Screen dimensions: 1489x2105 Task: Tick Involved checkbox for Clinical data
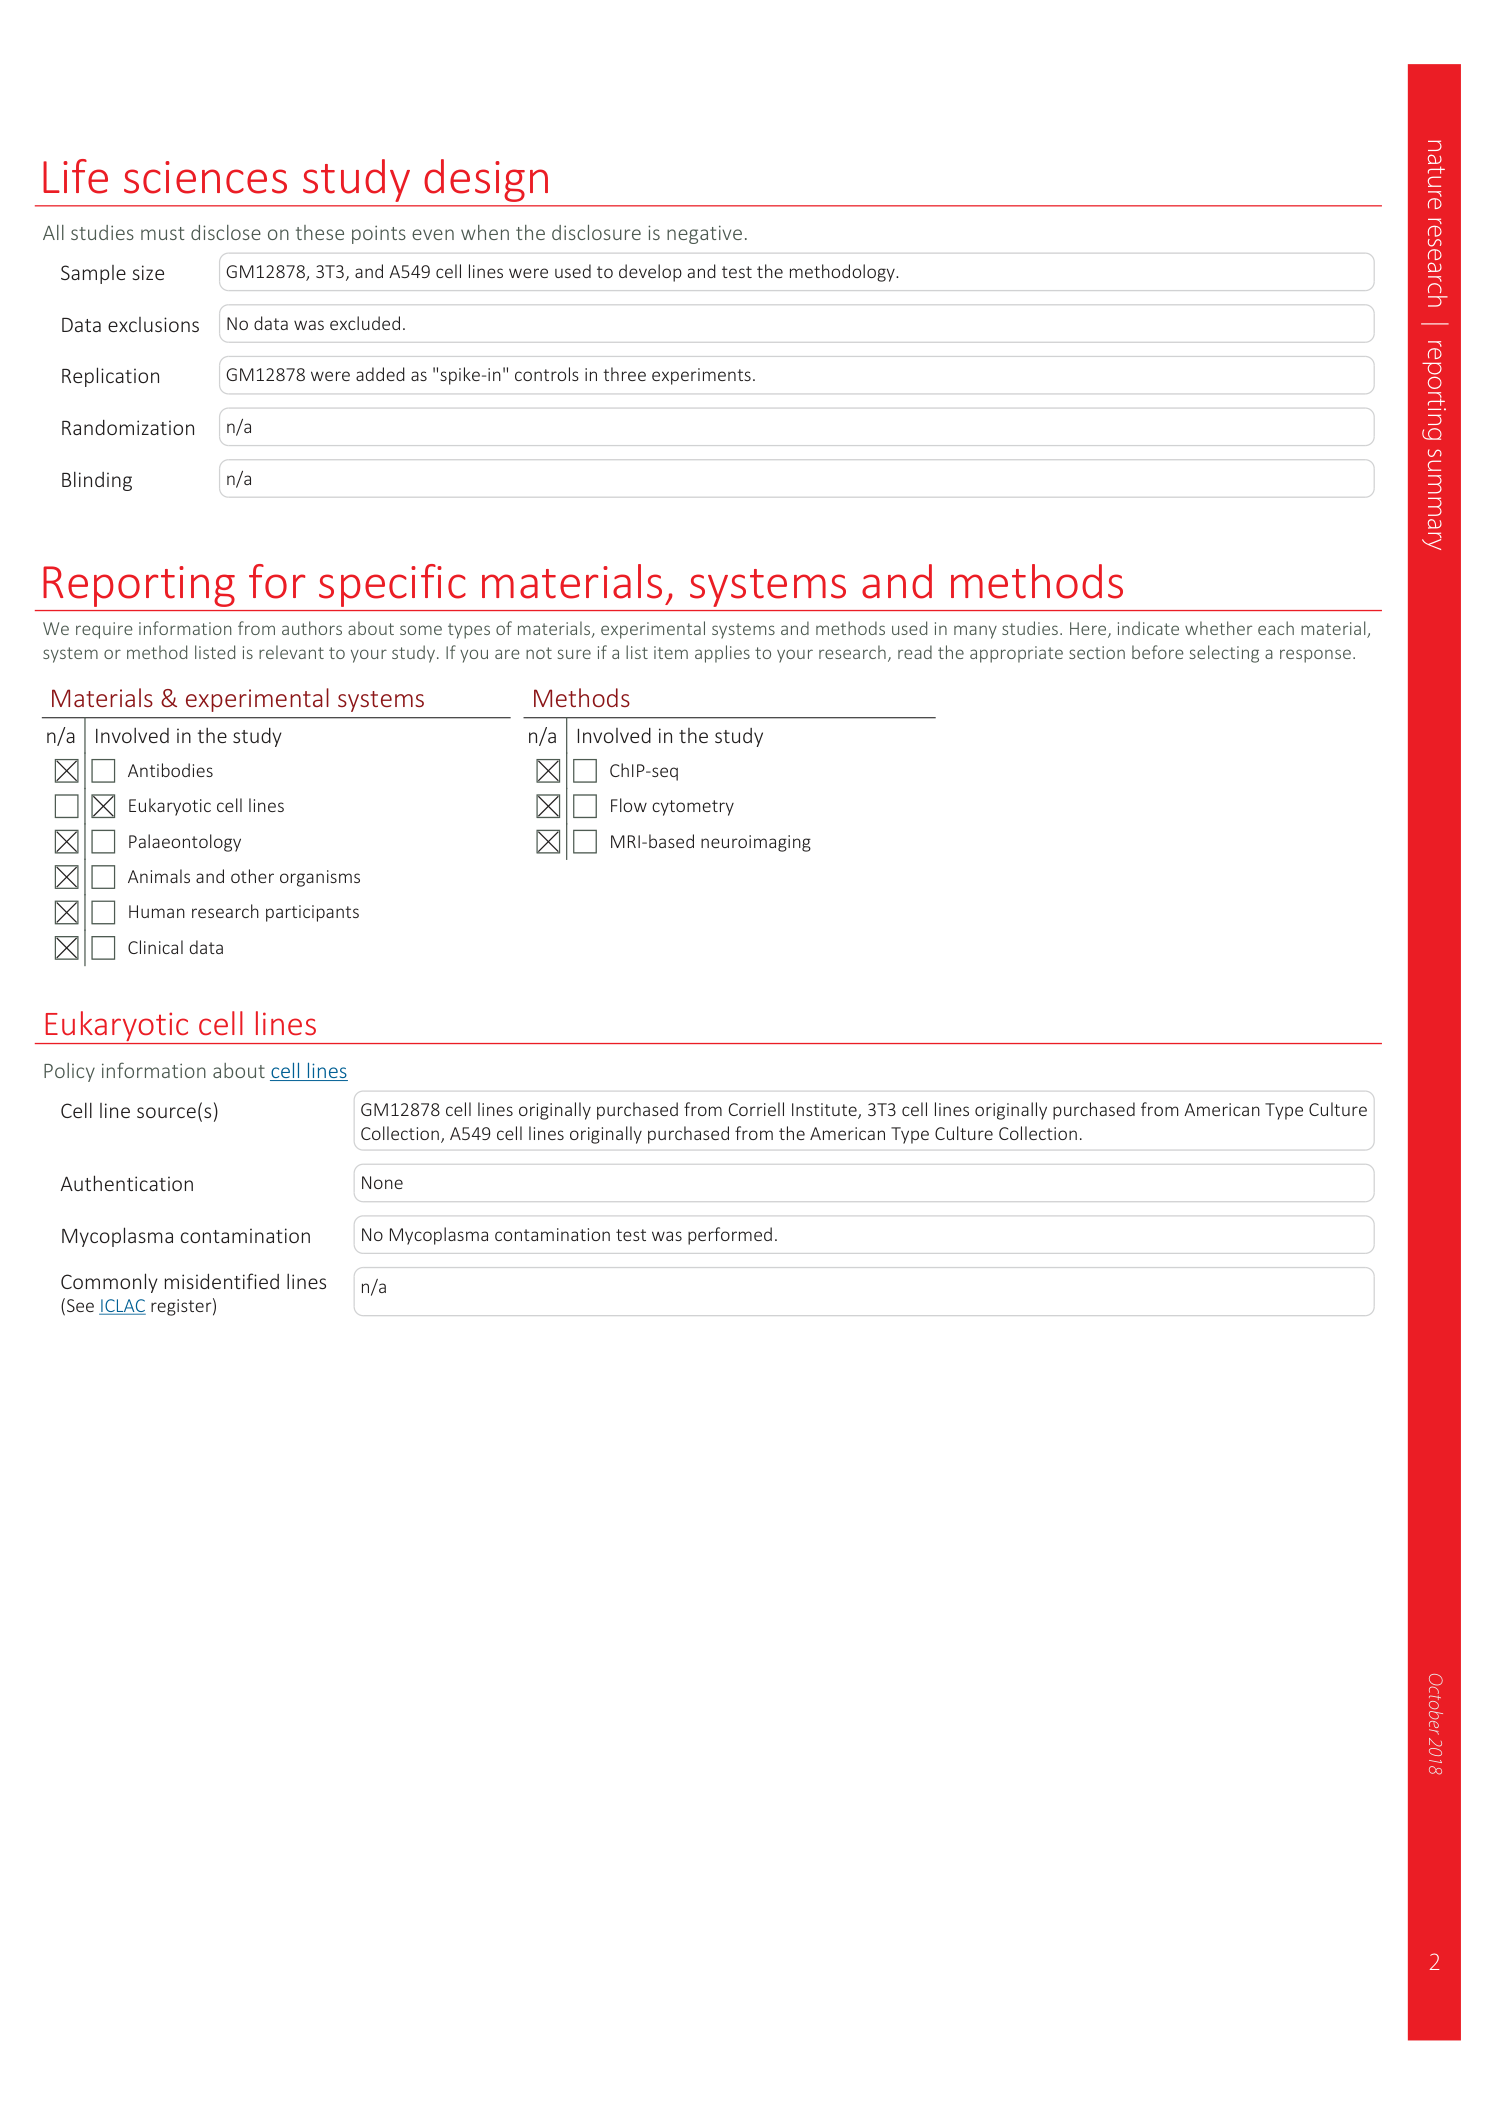pos(103,948)
